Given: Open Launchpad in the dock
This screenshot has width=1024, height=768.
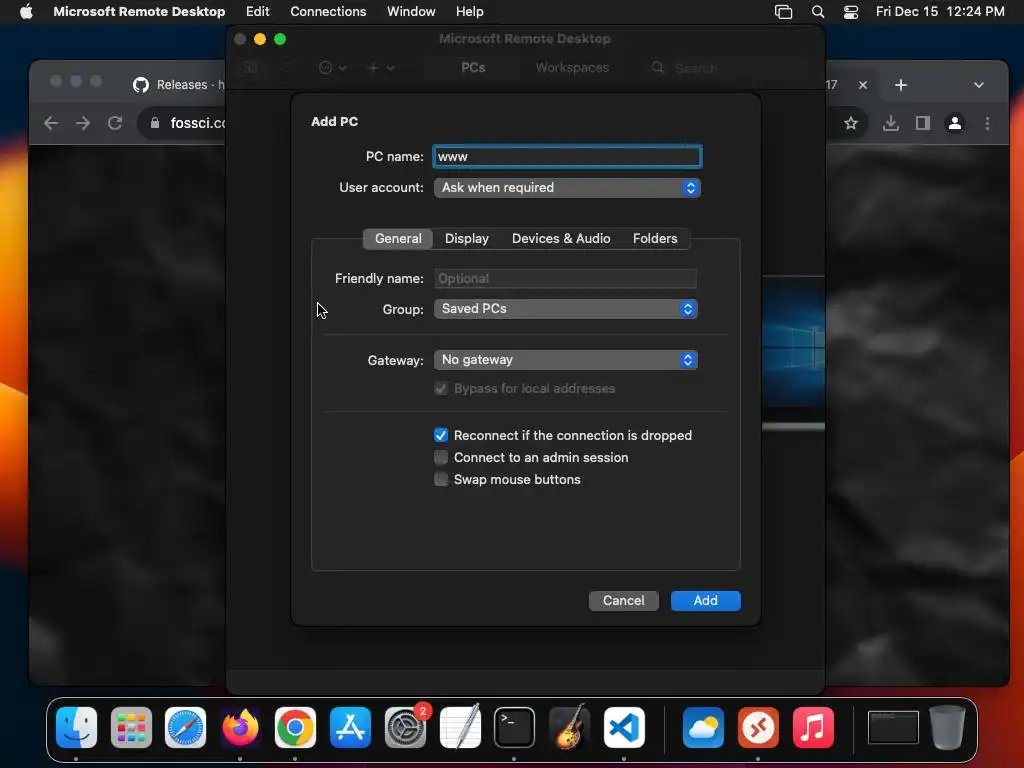Looking at the screenshot, I should (131, 727).
